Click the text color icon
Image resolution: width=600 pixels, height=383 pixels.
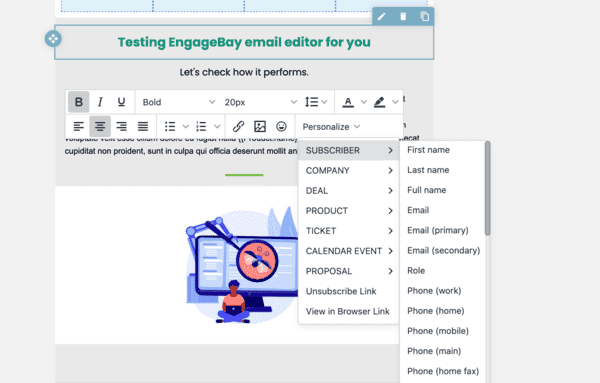(348, 102)
